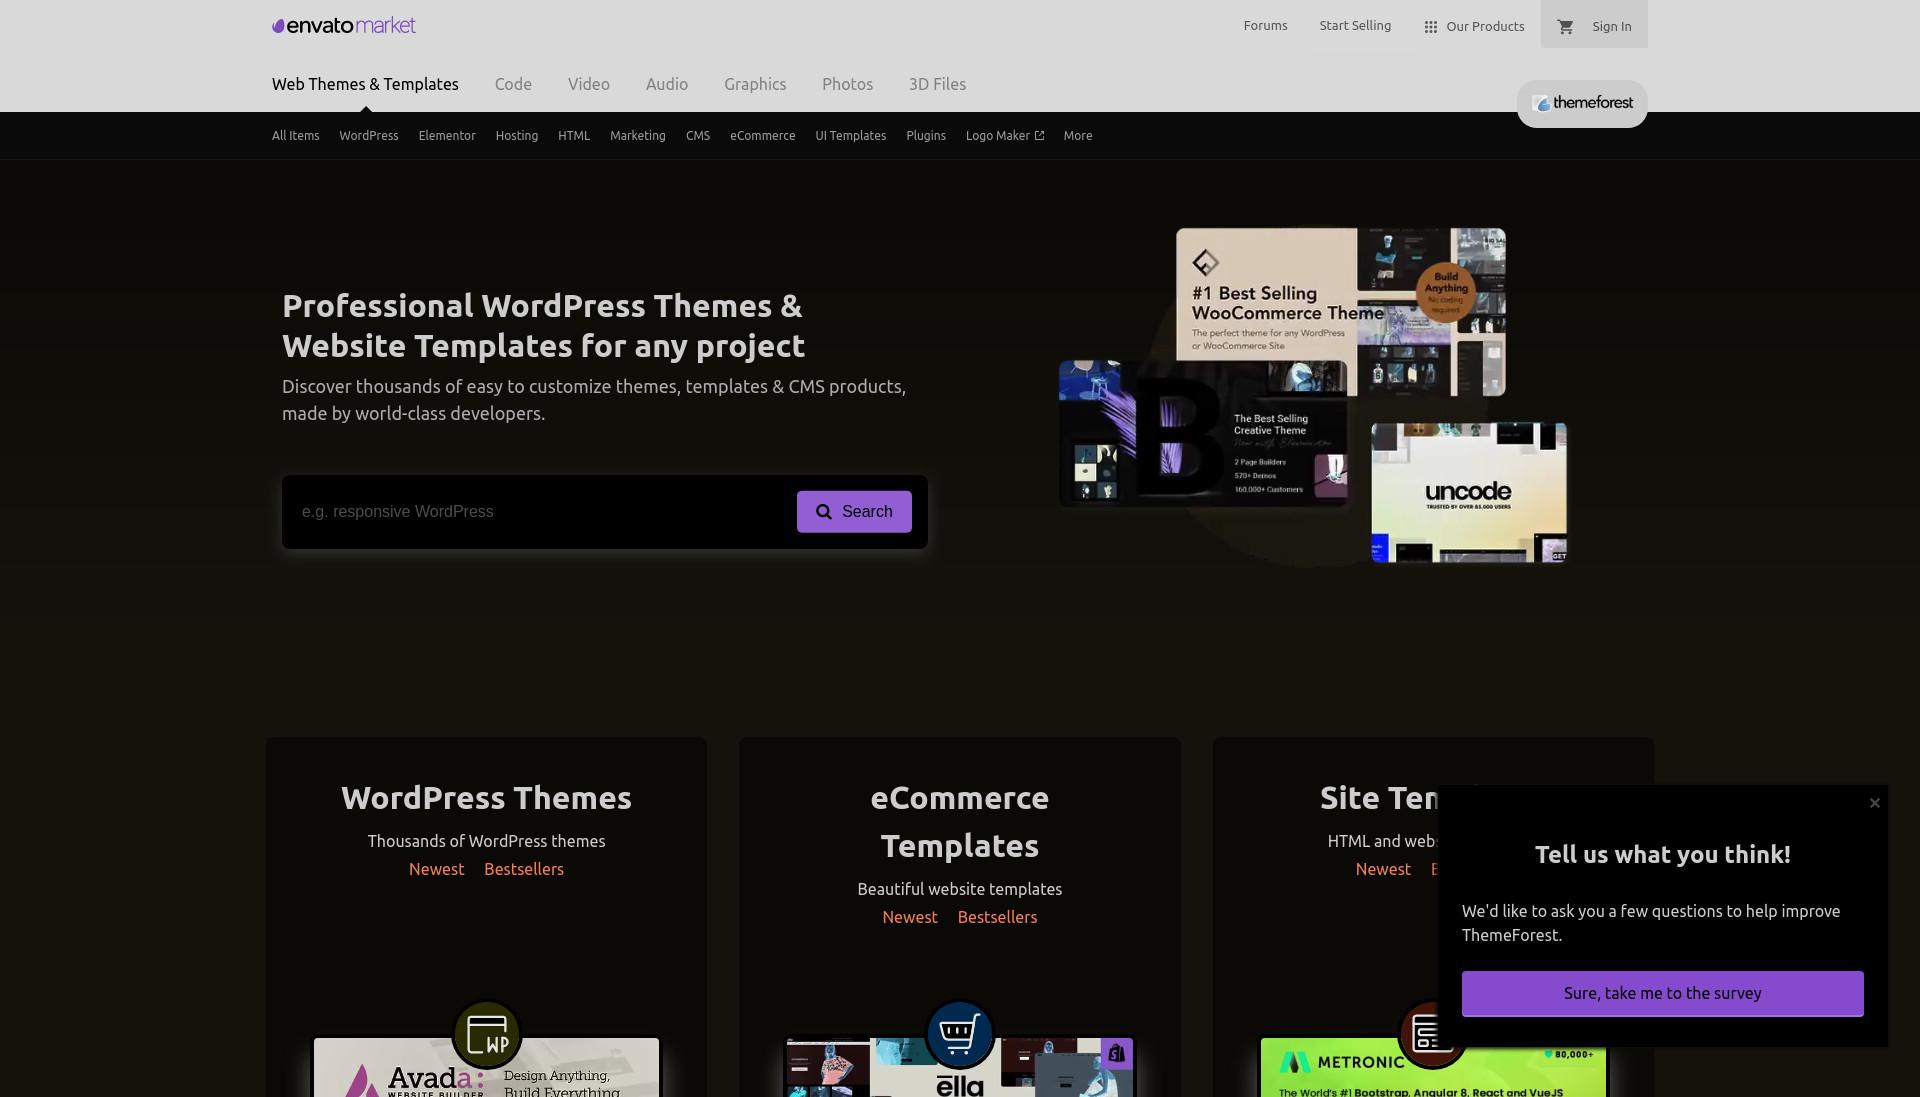Open #1 Best Selling WooCommerce Theme banner
The image size is (1920, 1097).
(1340, 311)
